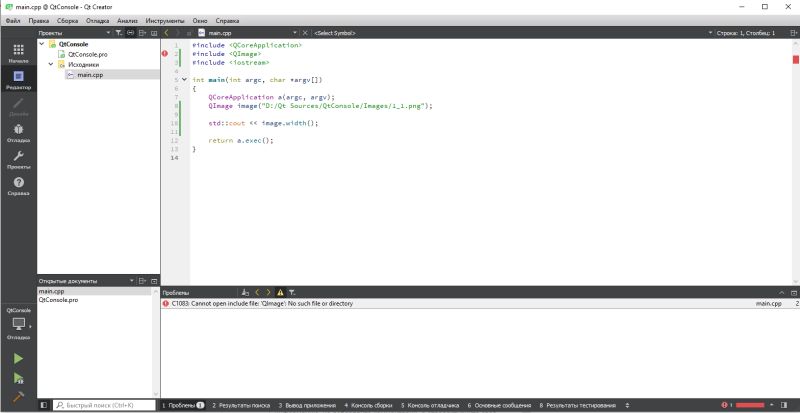Image resolution: width=800 pixels, height=413 pixels.
Task: Fold the main function at line 5
Action: tap(184, 80)
